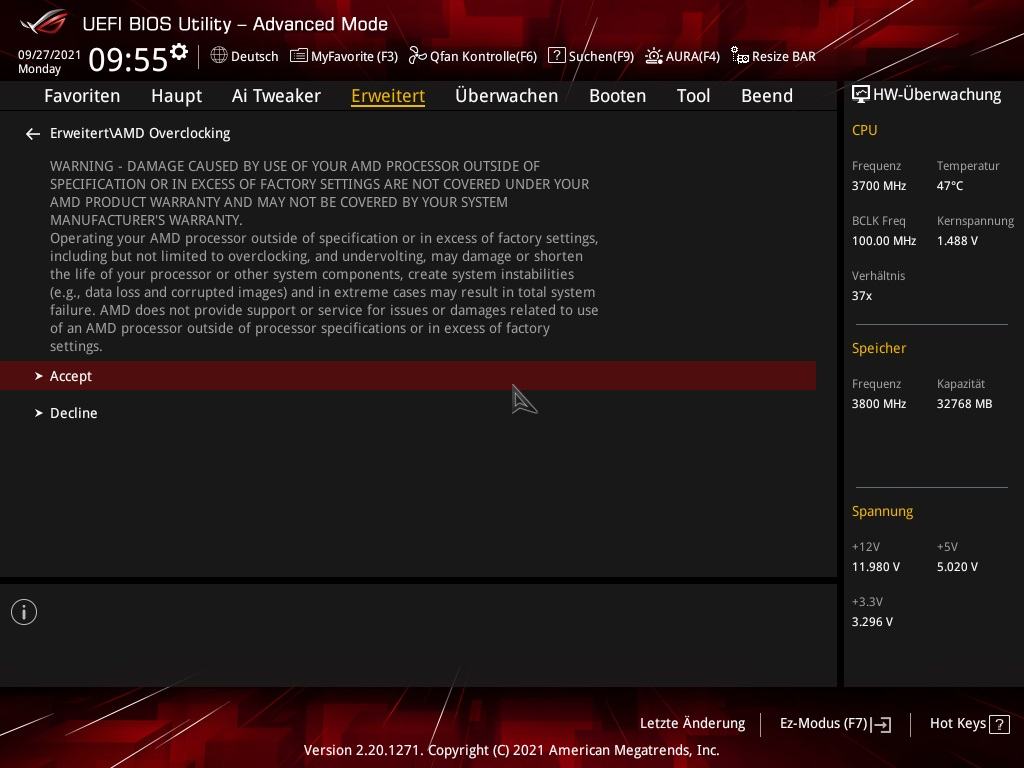This screenshot has height=768, width=1024.
Task: Click the Resize BAR icon
Action: coord(739,56)
